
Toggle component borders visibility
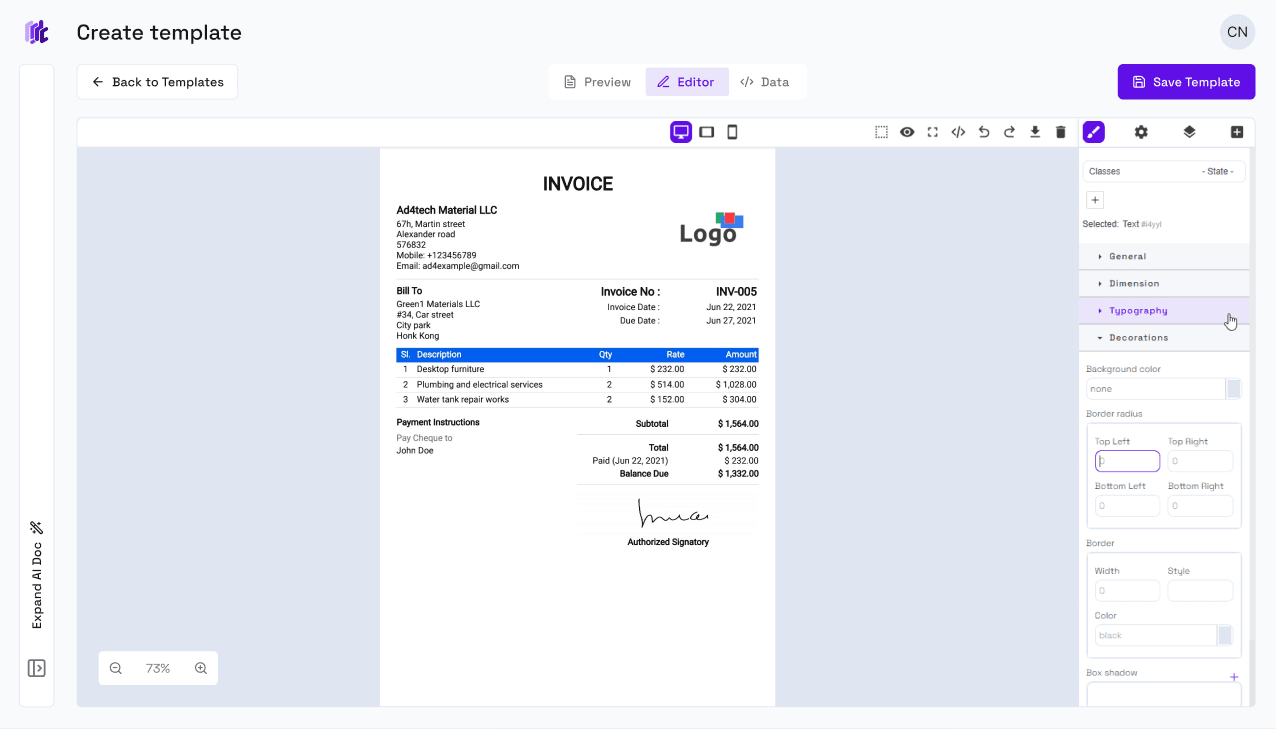881,131
